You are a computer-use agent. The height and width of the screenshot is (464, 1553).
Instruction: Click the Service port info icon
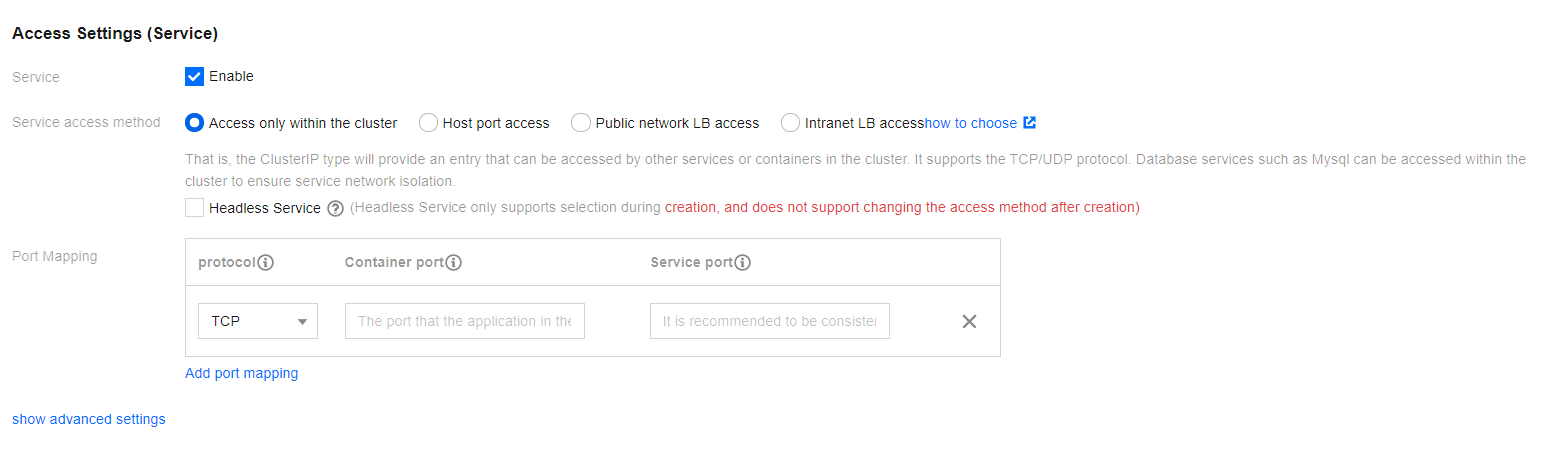[x=742, y=263]
